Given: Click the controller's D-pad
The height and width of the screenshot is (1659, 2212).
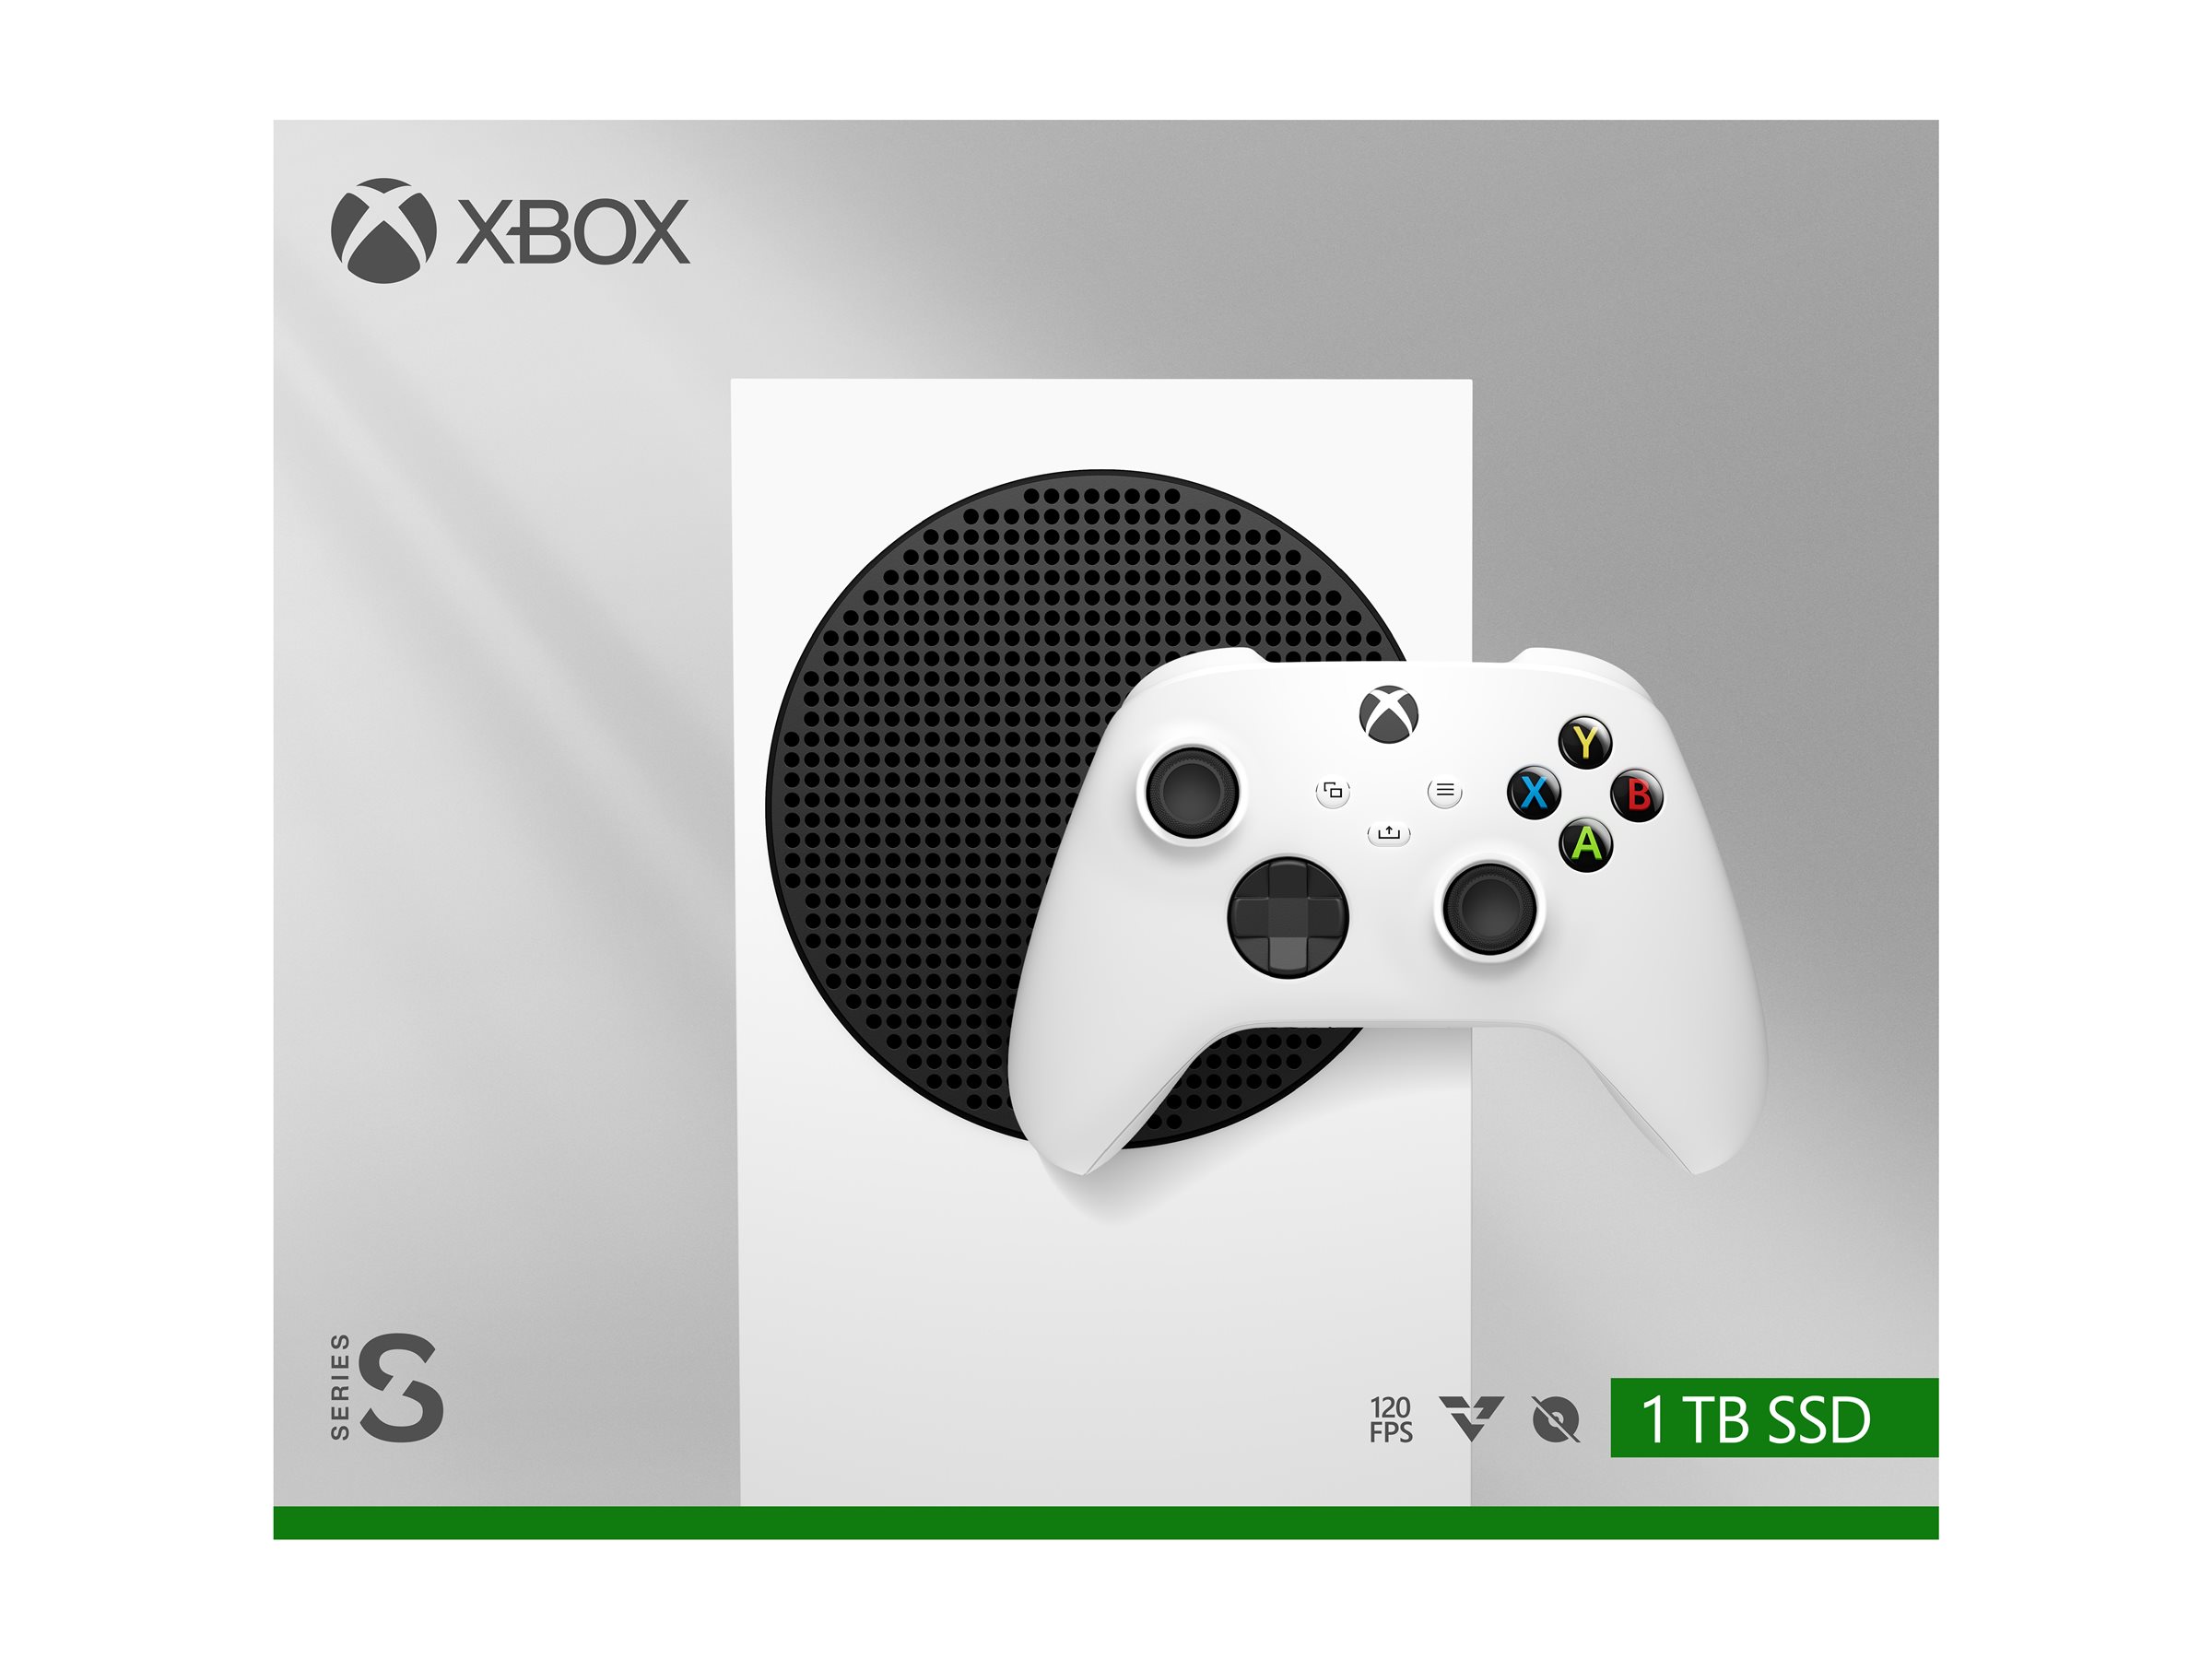Looking at the screenshot, I should tap(1288, 917).
